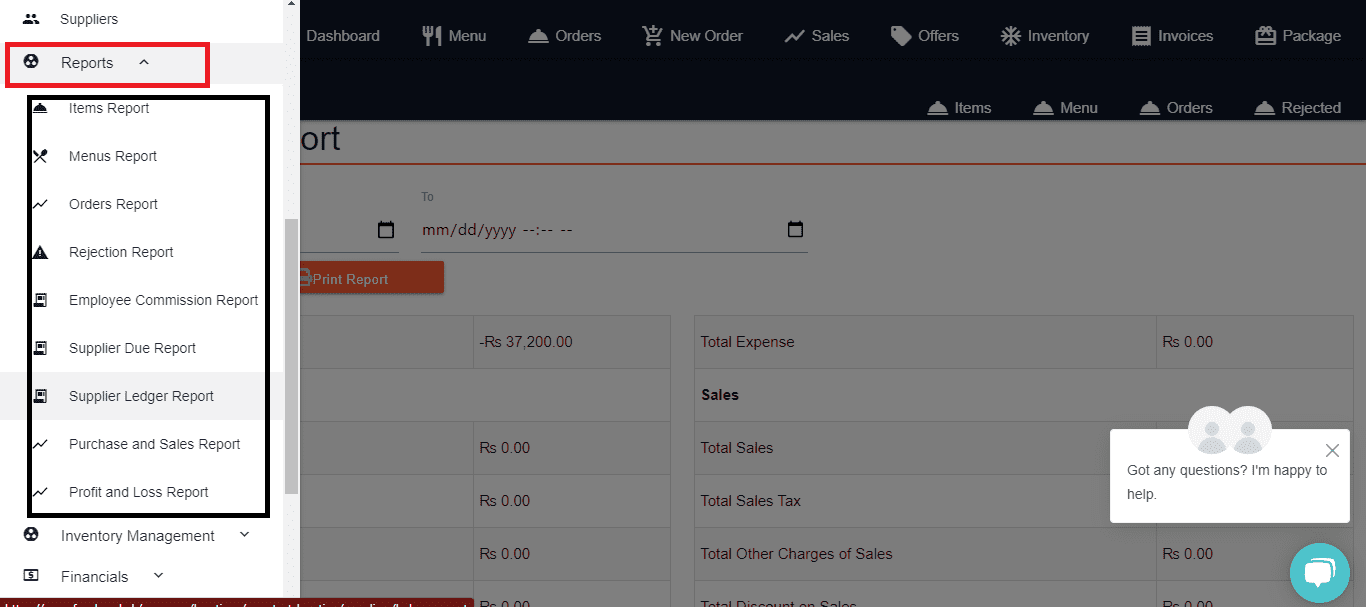Click the Invoices receipt icon
The width and height of the screenshot is (1366, 607).
click(x=1140, y=36)
